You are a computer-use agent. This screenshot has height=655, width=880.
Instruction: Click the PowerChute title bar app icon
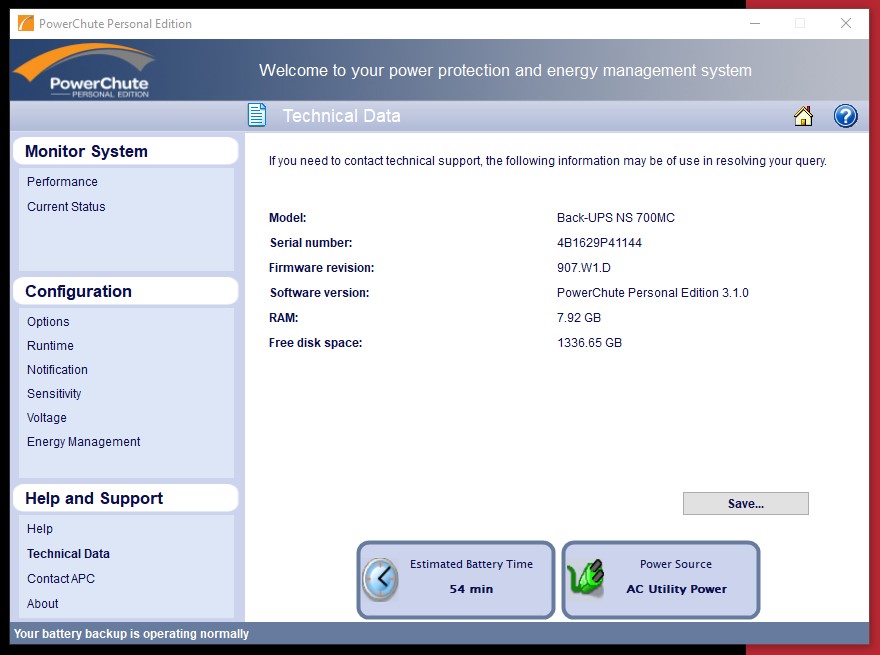tap(25, 23)
